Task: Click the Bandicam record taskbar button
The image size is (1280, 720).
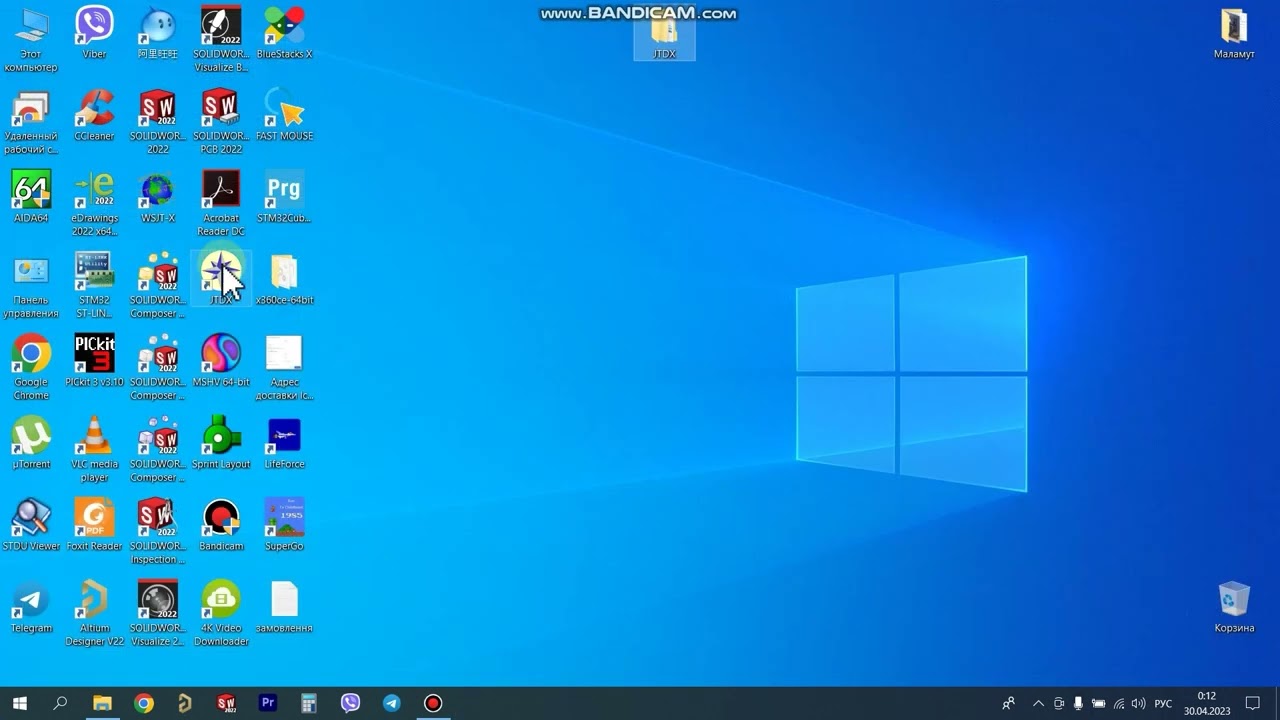Action: (432, 703)
